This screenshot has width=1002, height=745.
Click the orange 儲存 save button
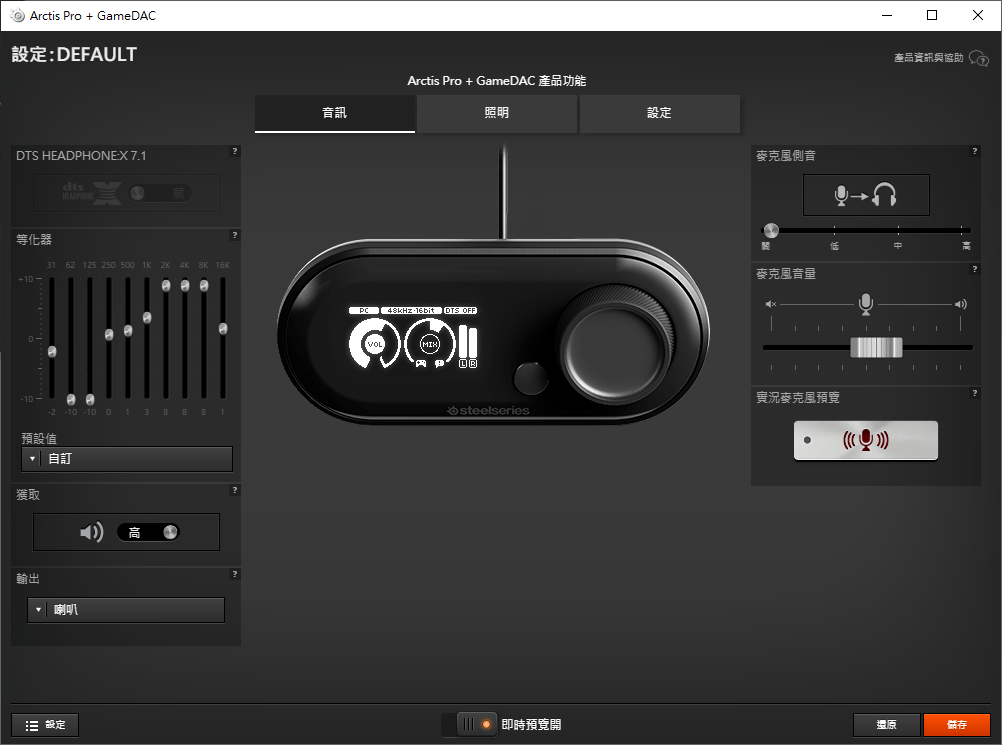(957, 725)
